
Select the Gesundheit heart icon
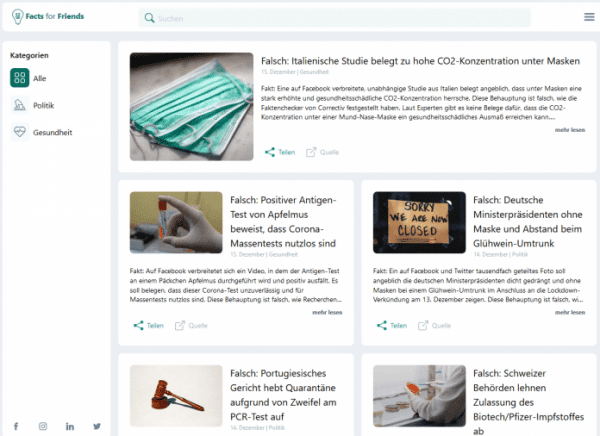(20, 132)
